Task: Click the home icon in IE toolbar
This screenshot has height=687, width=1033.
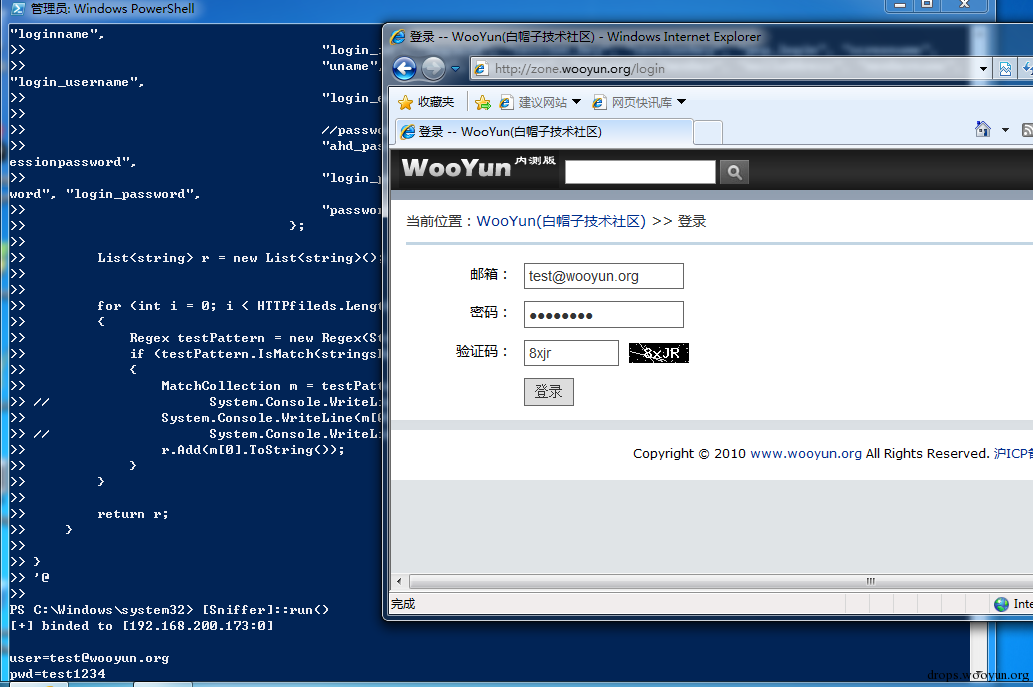Action: click(982, 129)
